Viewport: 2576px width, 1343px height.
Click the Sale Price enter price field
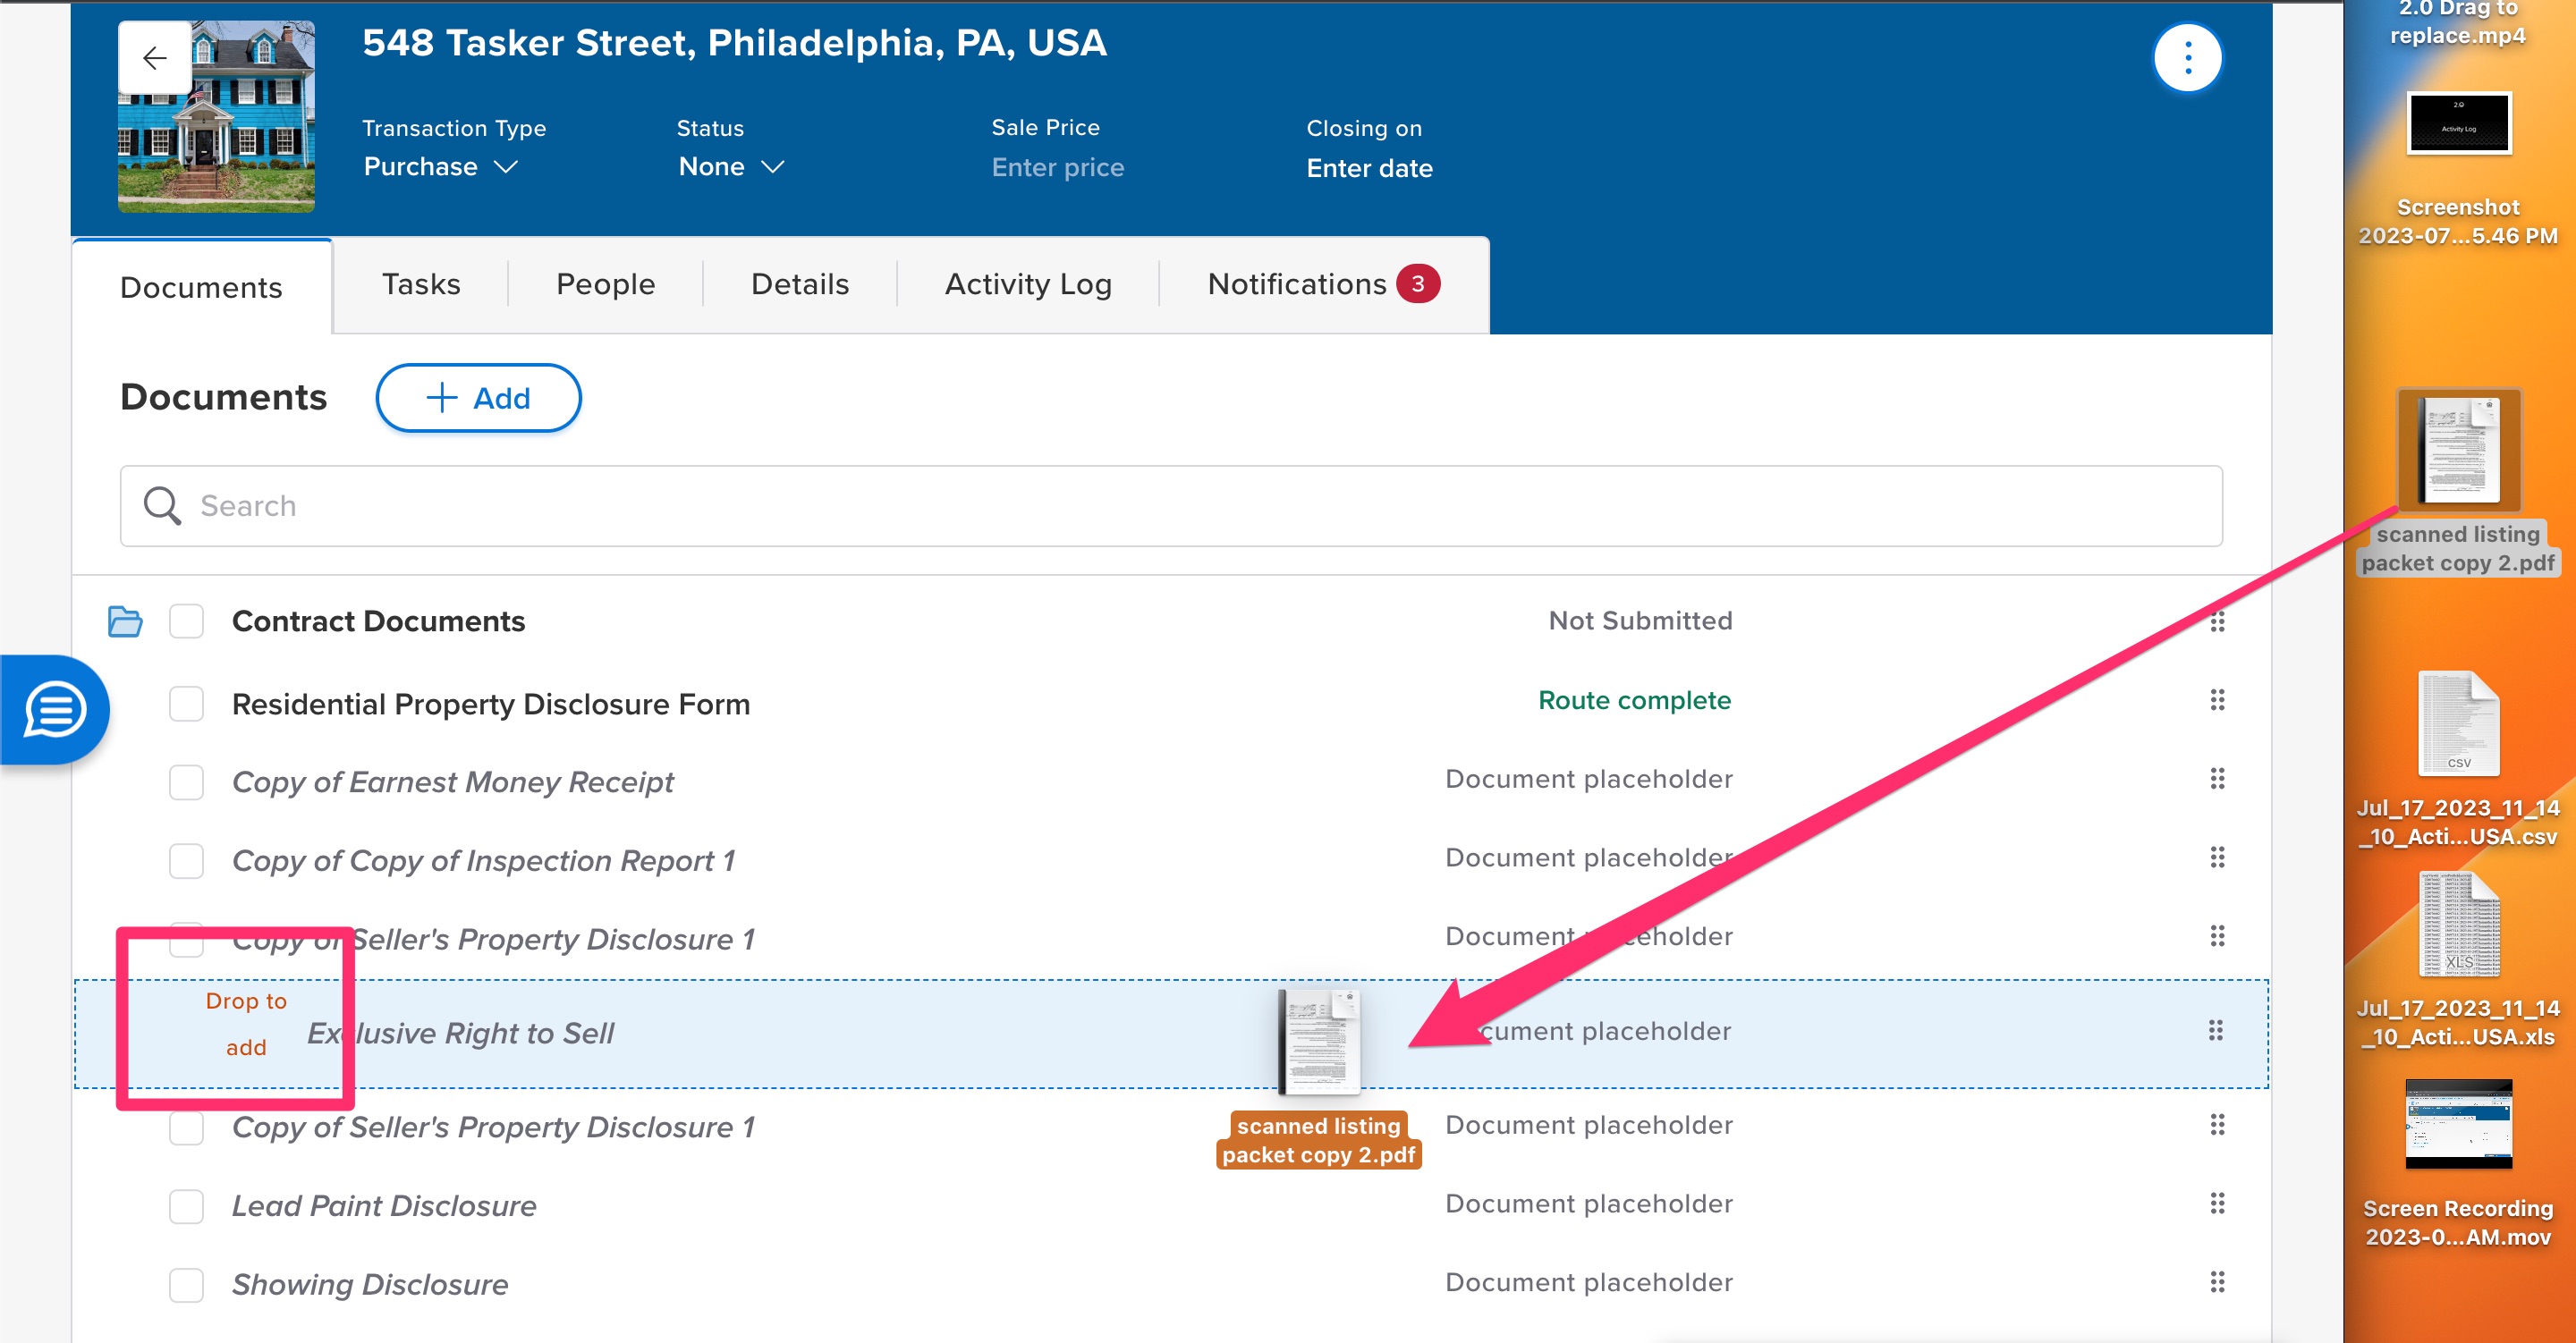coord(1057,167)
